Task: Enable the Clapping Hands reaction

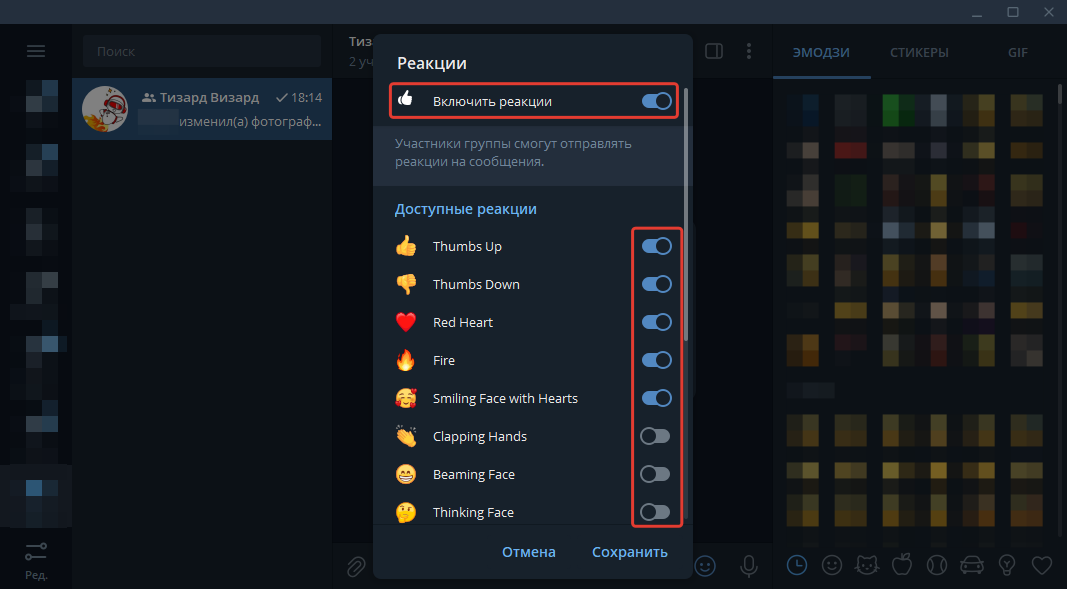Action: click(655, 436)
